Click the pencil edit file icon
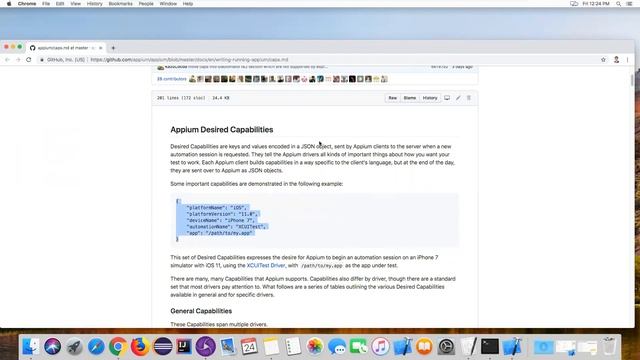The image size is (640, 360). pyautogui.click(x=458, y=98)
